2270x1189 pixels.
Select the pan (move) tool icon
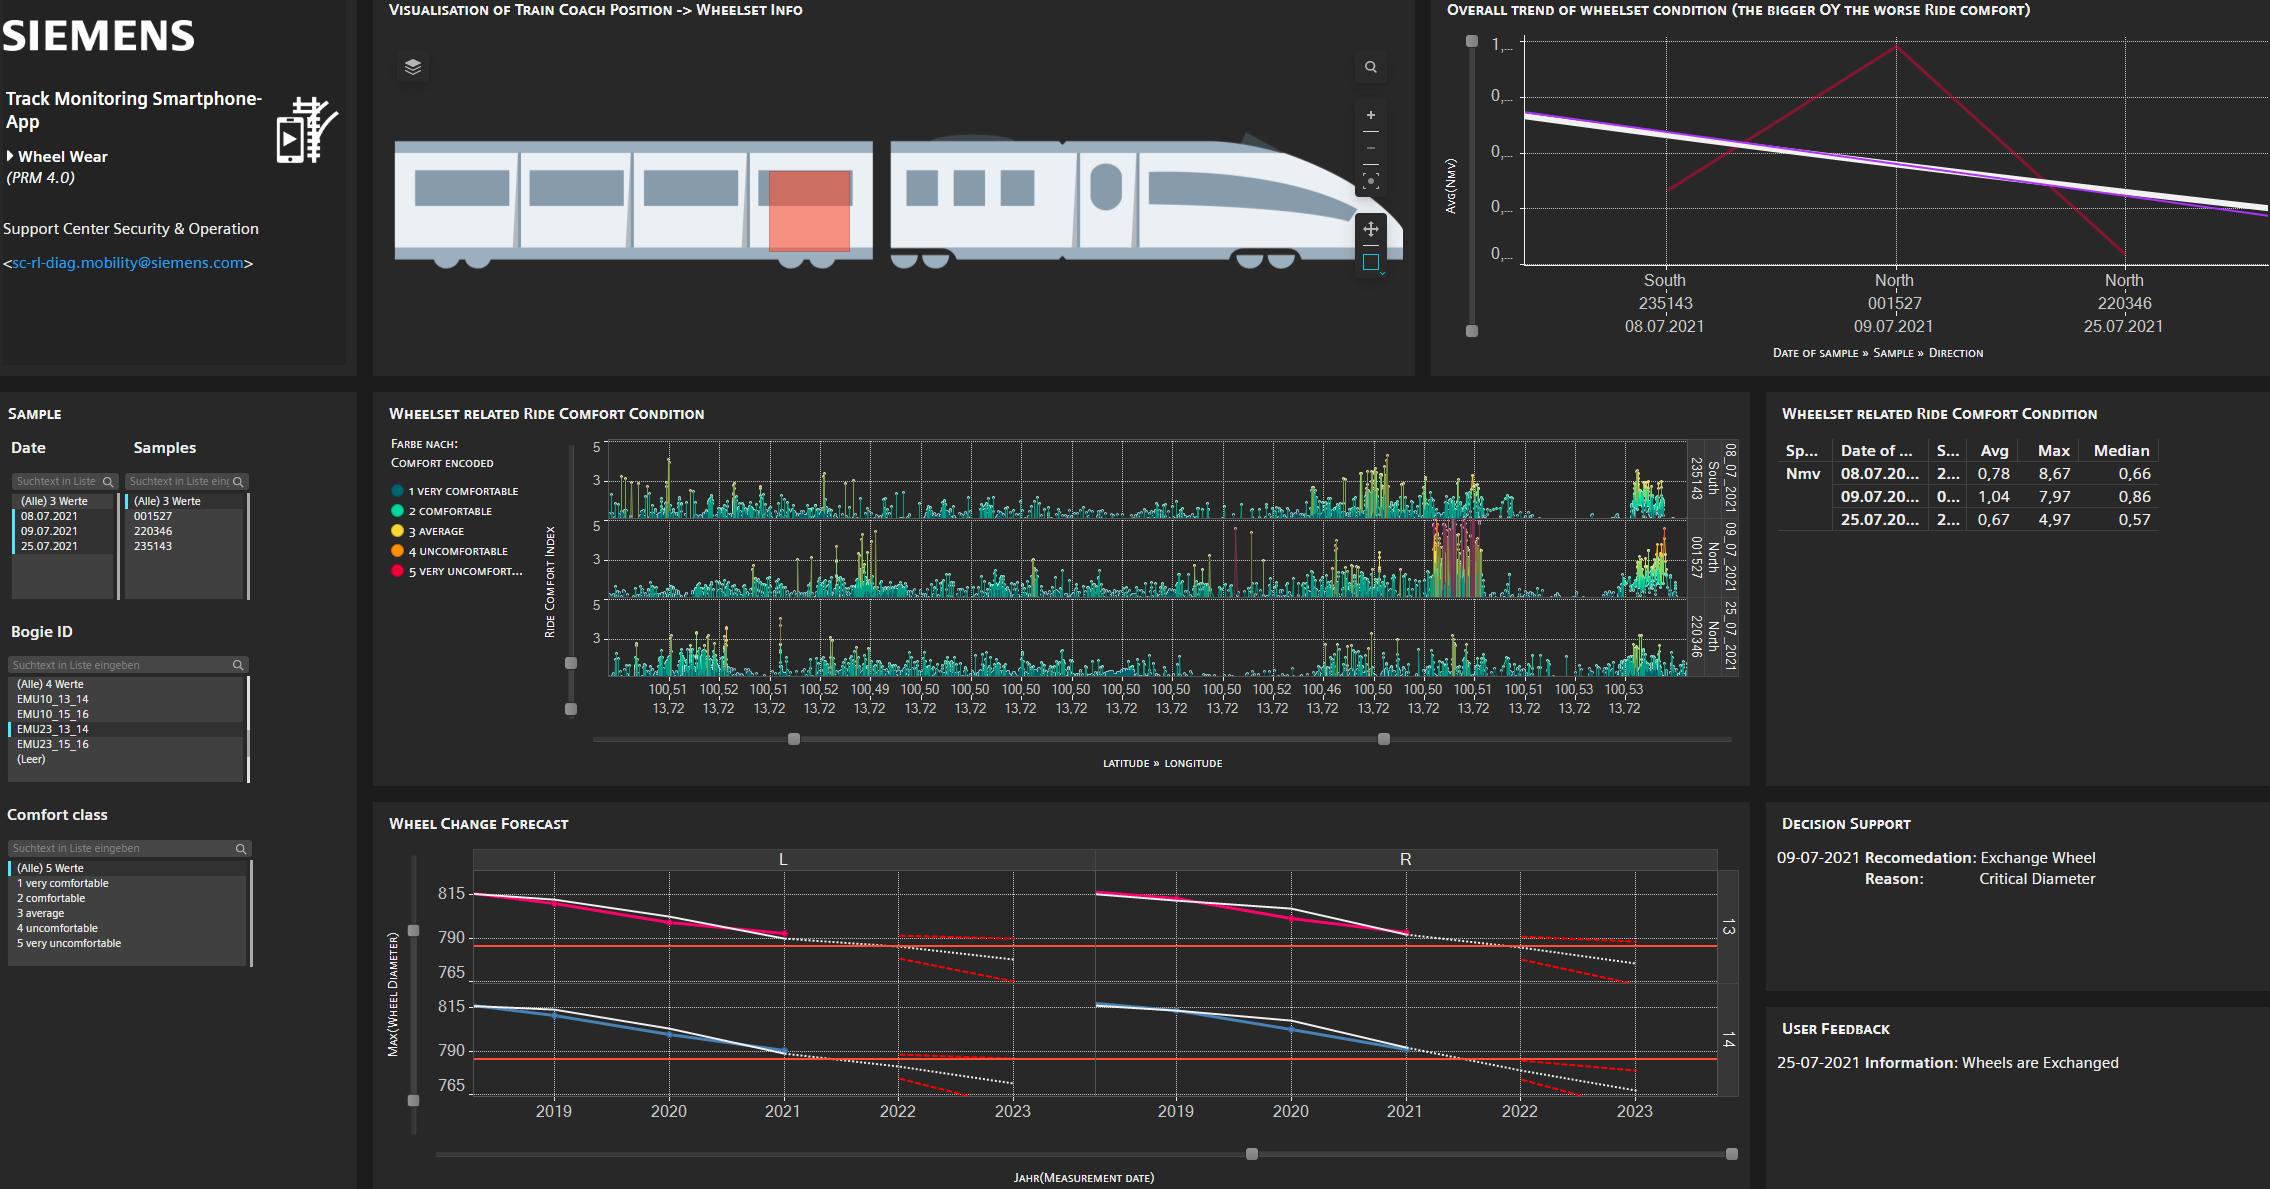[1371, 230]
